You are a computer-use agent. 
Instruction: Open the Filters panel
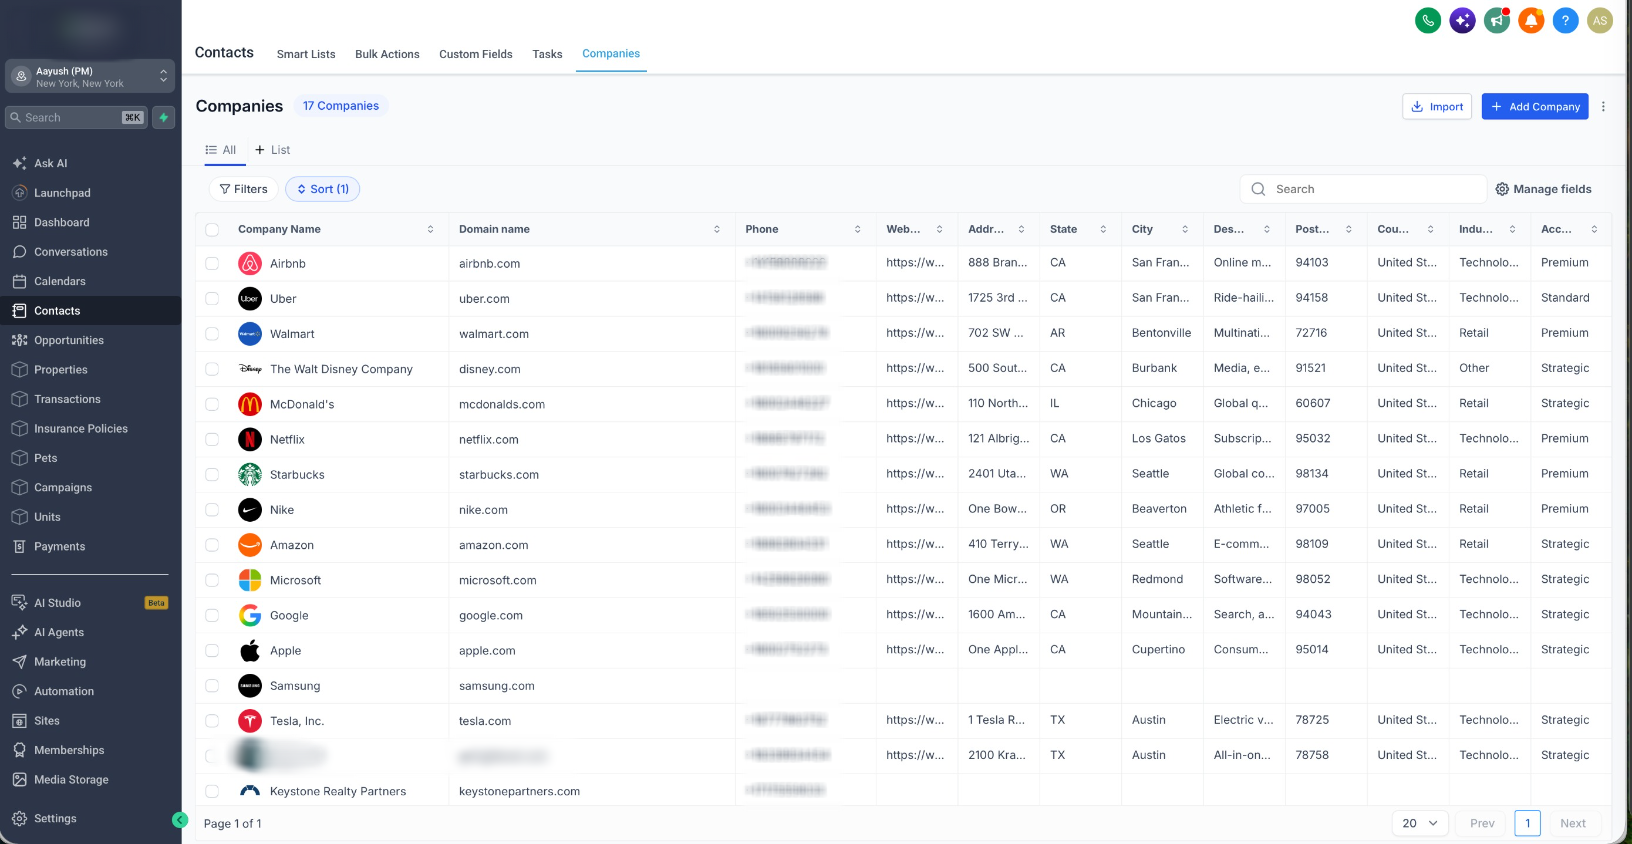[243, 189]
